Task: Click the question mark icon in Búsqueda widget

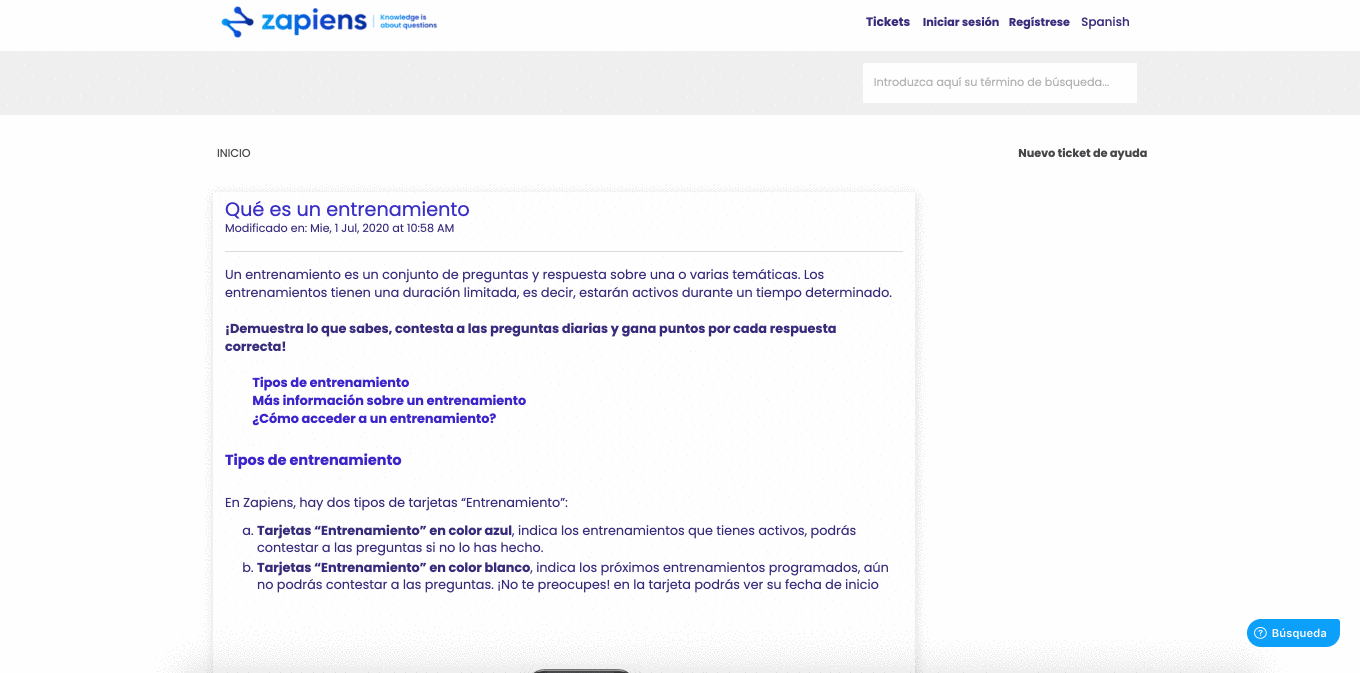Action: tap(1261, 633)
